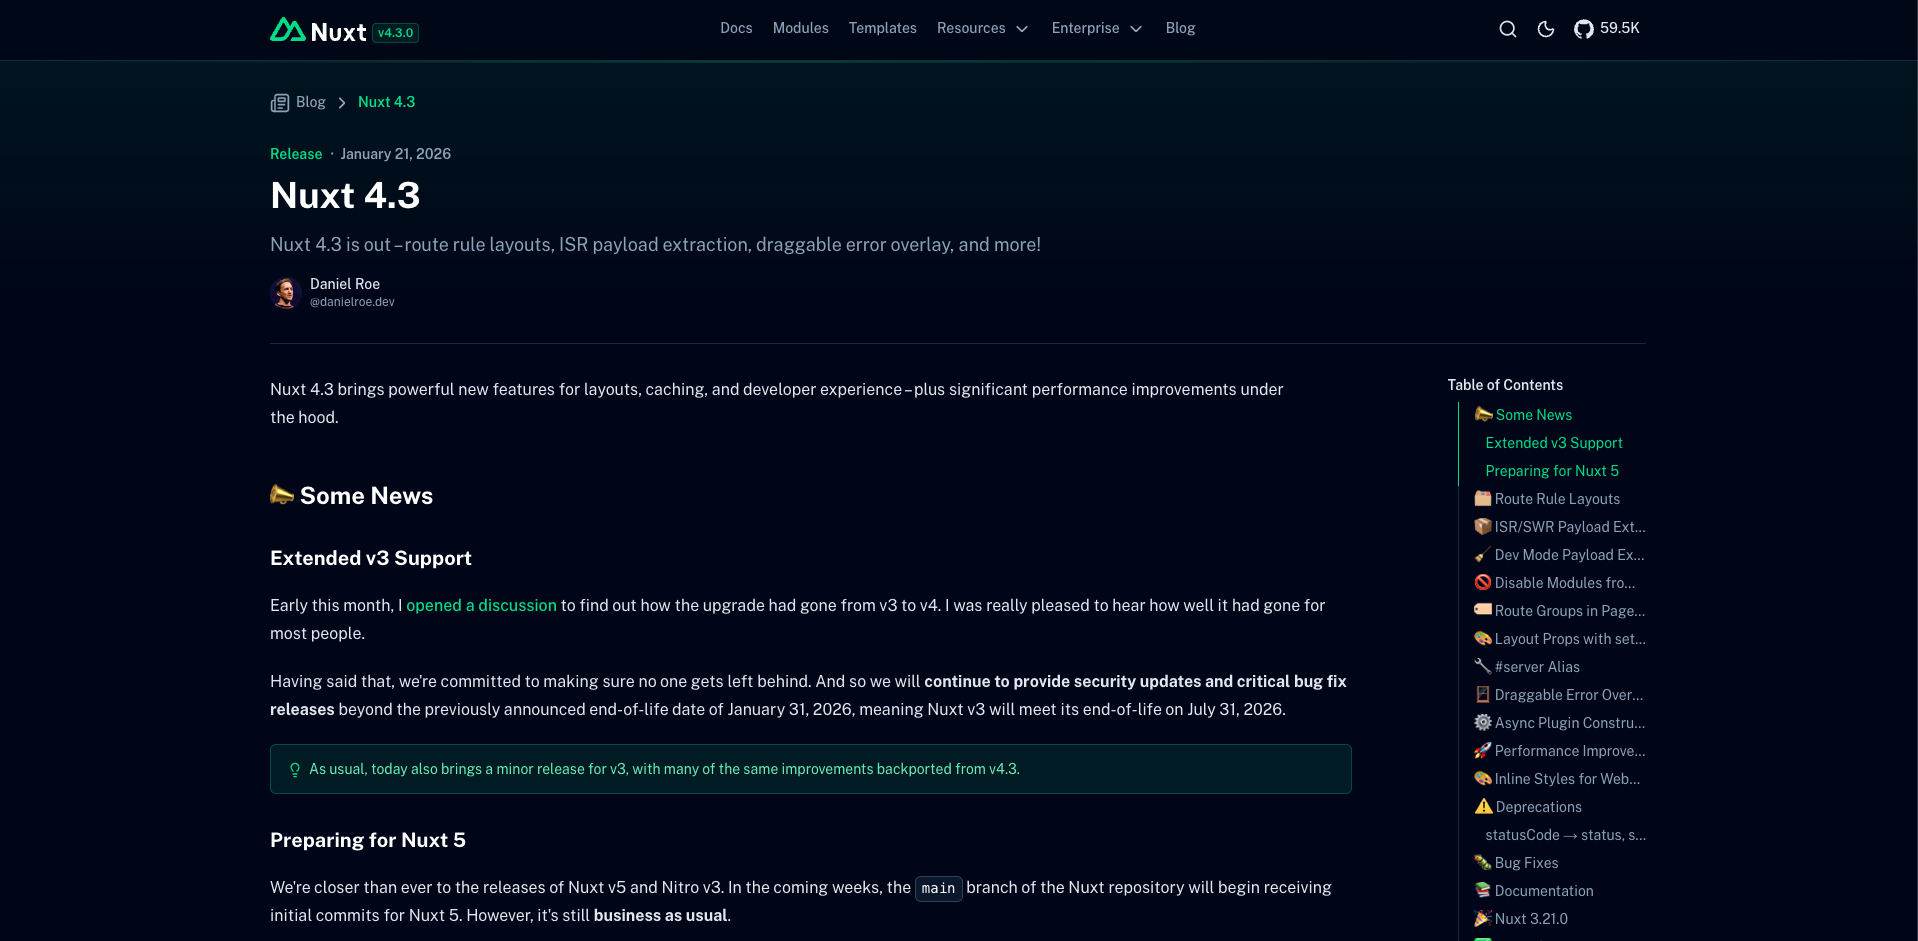
Task: Open the search magnifier icon
Action: [x=1507, y=29]
